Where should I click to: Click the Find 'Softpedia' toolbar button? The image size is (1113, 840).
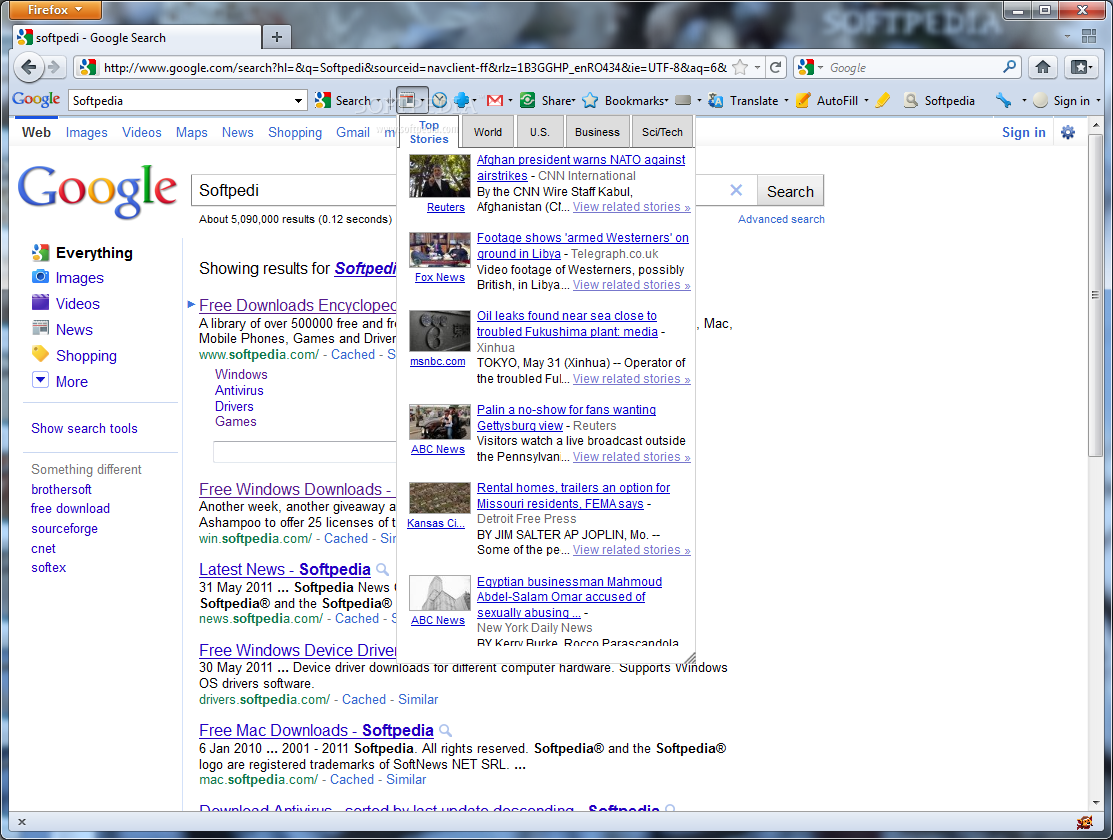[939, 101]
